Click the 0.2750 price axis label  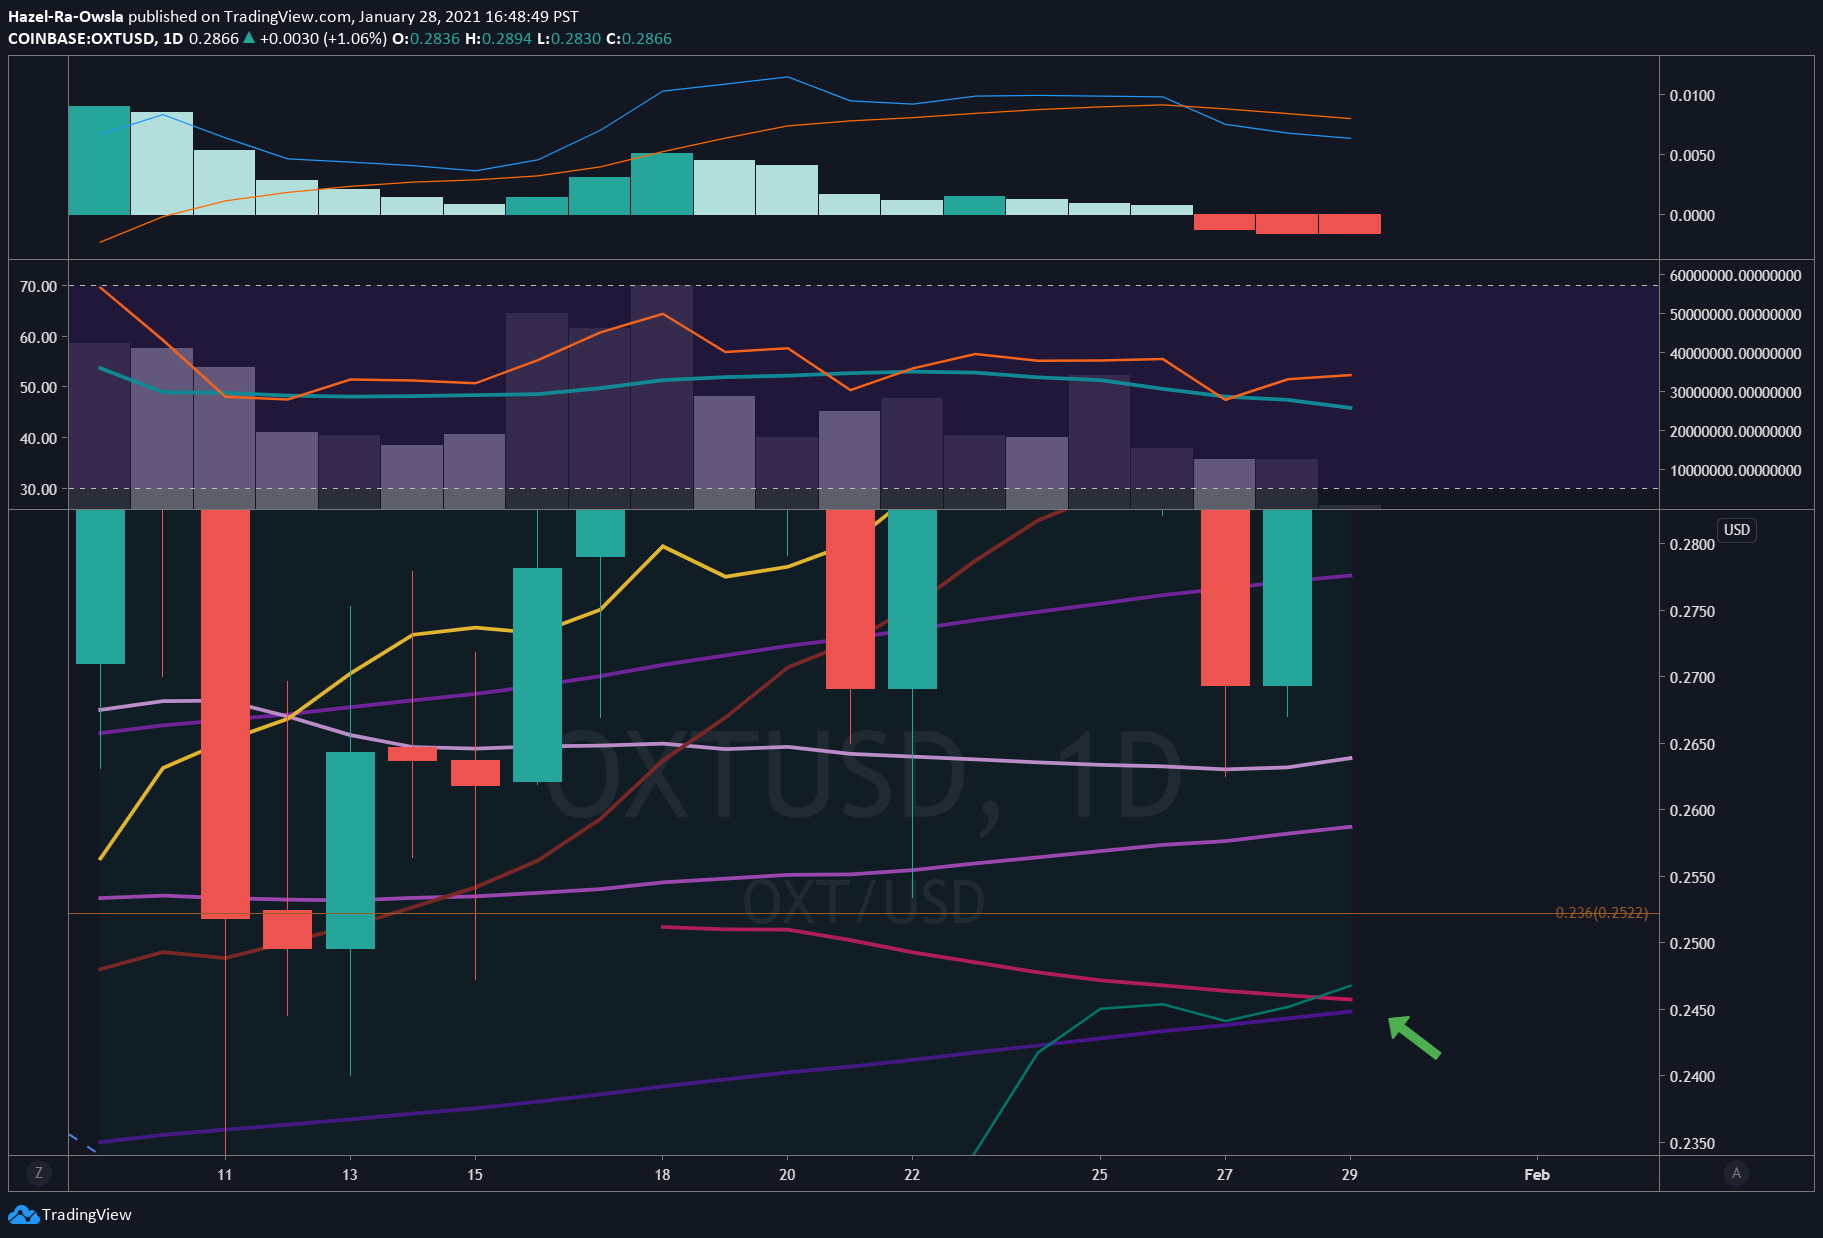coord(1692,611)
